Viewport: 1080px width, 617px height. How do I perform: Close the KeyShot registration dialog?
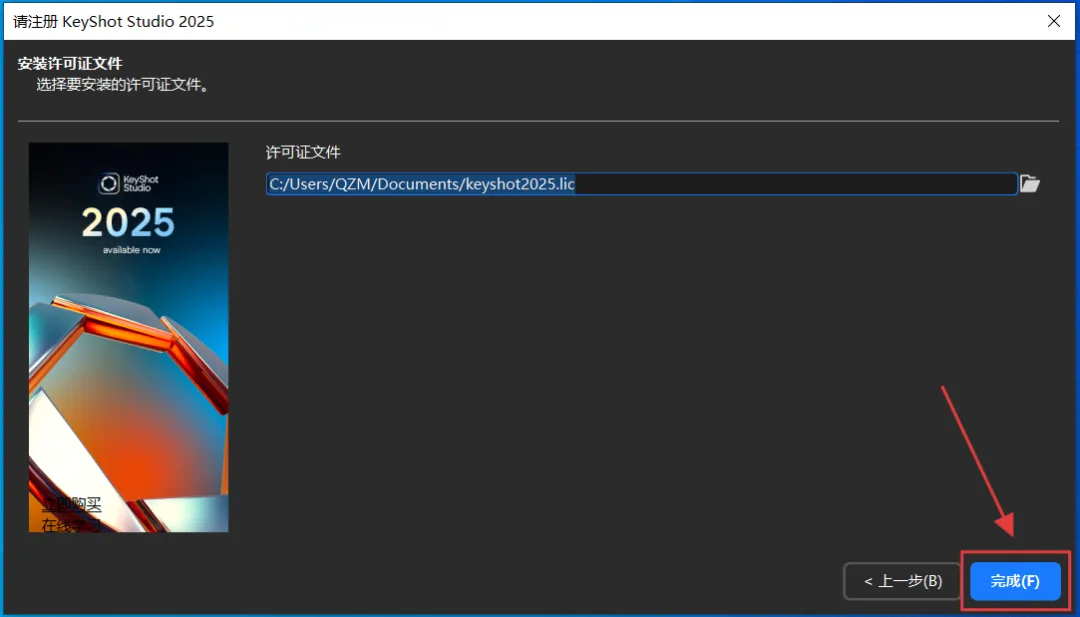1053,21
